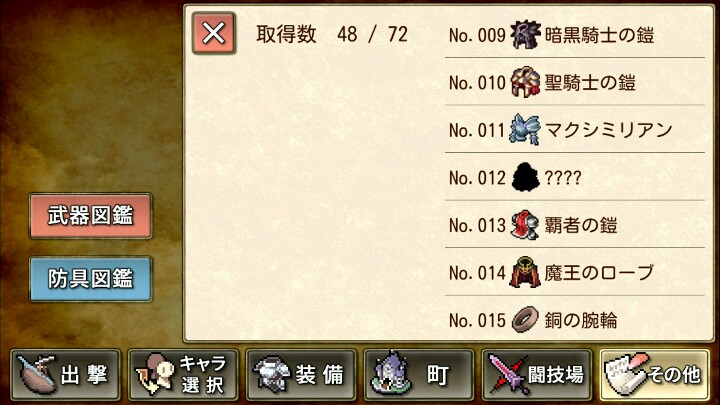Open the 装備 equipment menu
Image resolution: width=720 pixels, height=405 pixels.
tap(301, 375)
